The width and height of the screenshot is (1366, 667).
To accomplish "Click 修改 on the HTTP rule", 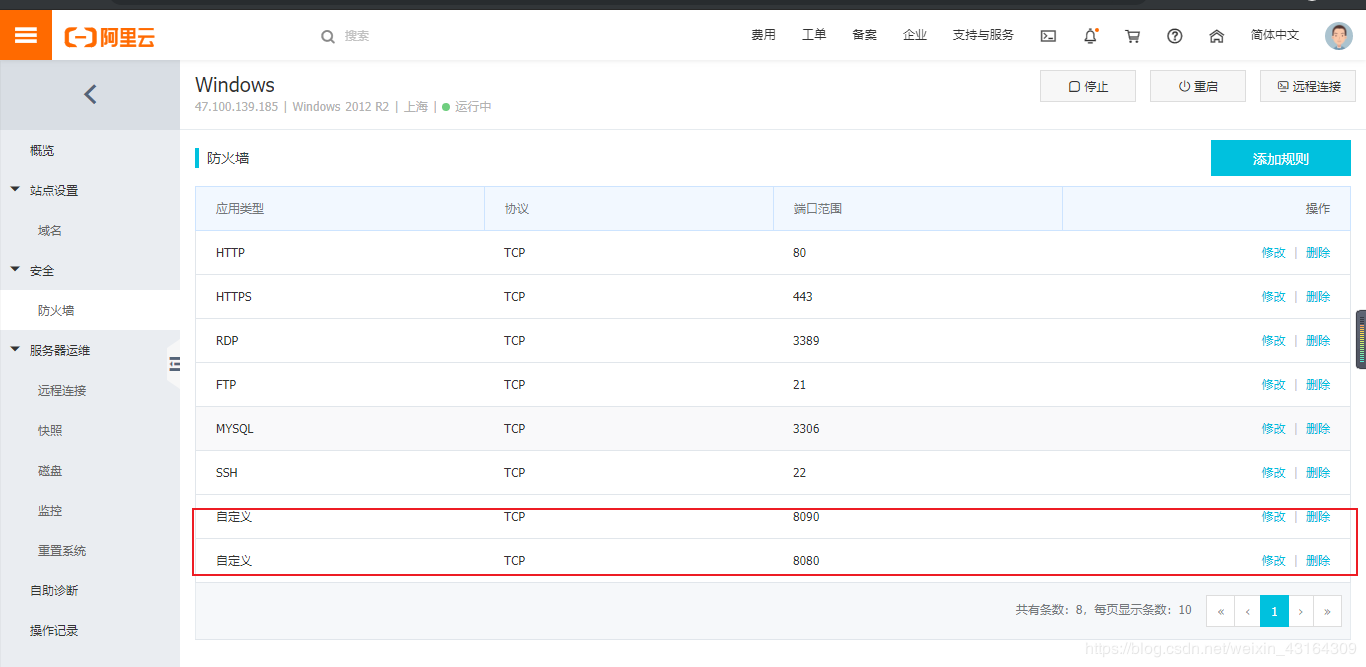I will pos(1274,252).
